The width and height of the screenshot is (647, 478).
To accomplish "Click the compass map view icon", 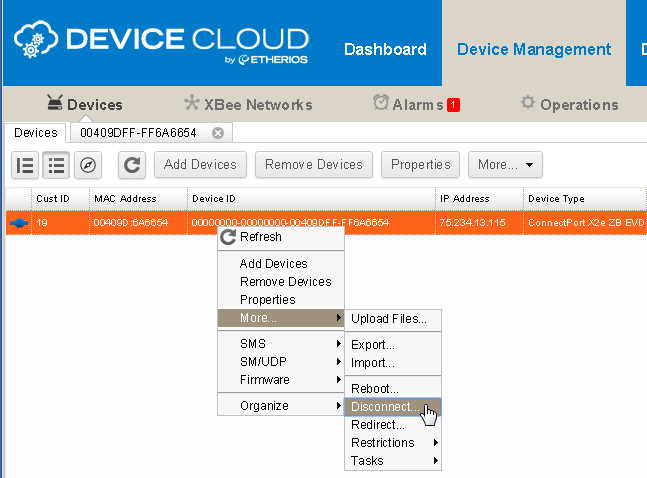I will click(88, 165).
